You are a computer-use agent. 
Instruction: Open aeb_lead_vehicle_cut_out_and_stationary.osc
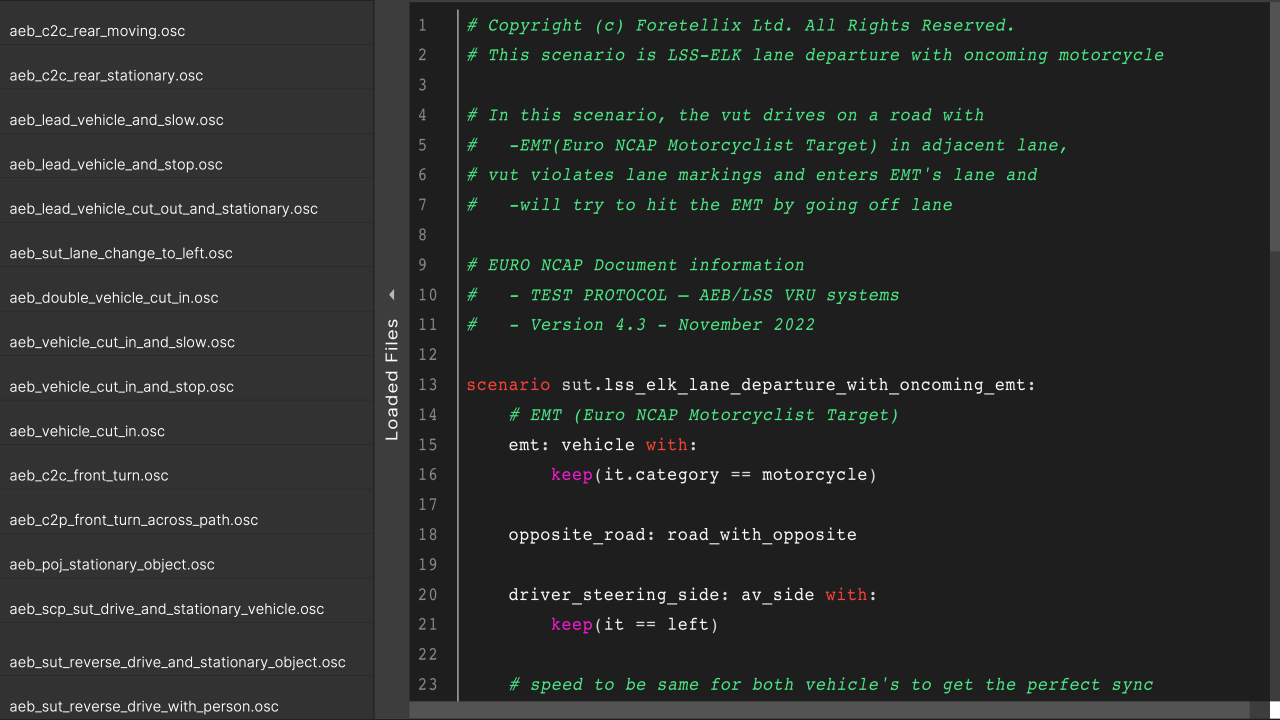[x=163, y=209]
